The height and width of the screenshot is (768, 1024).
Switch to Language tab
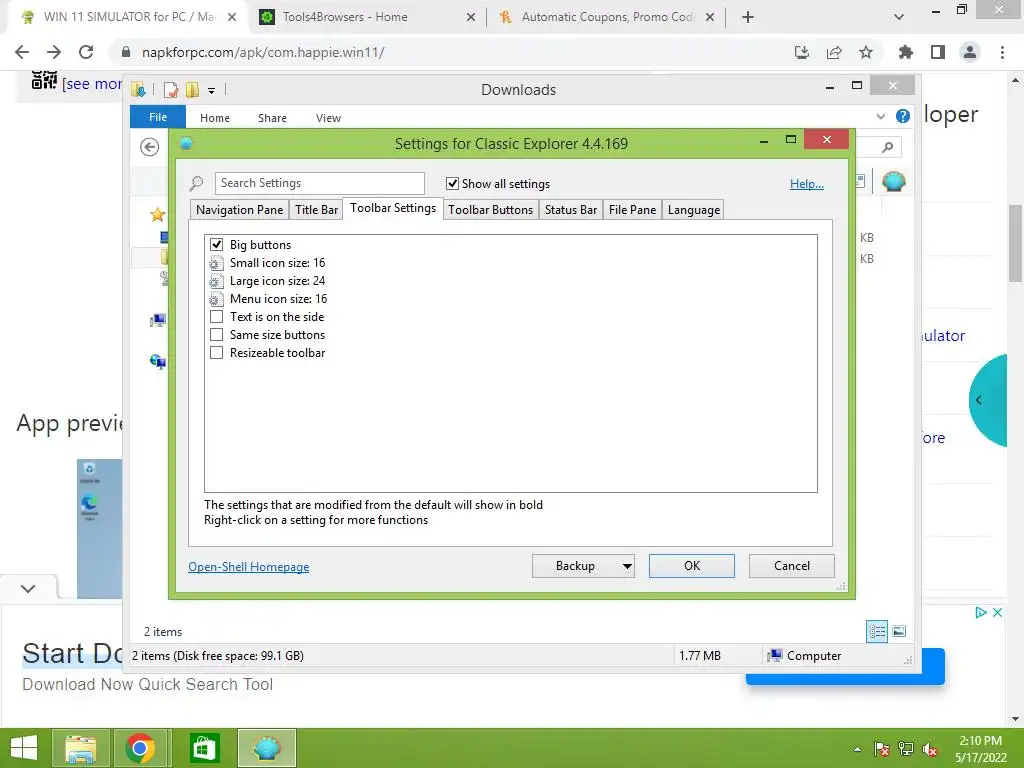(x=694, y=210)
